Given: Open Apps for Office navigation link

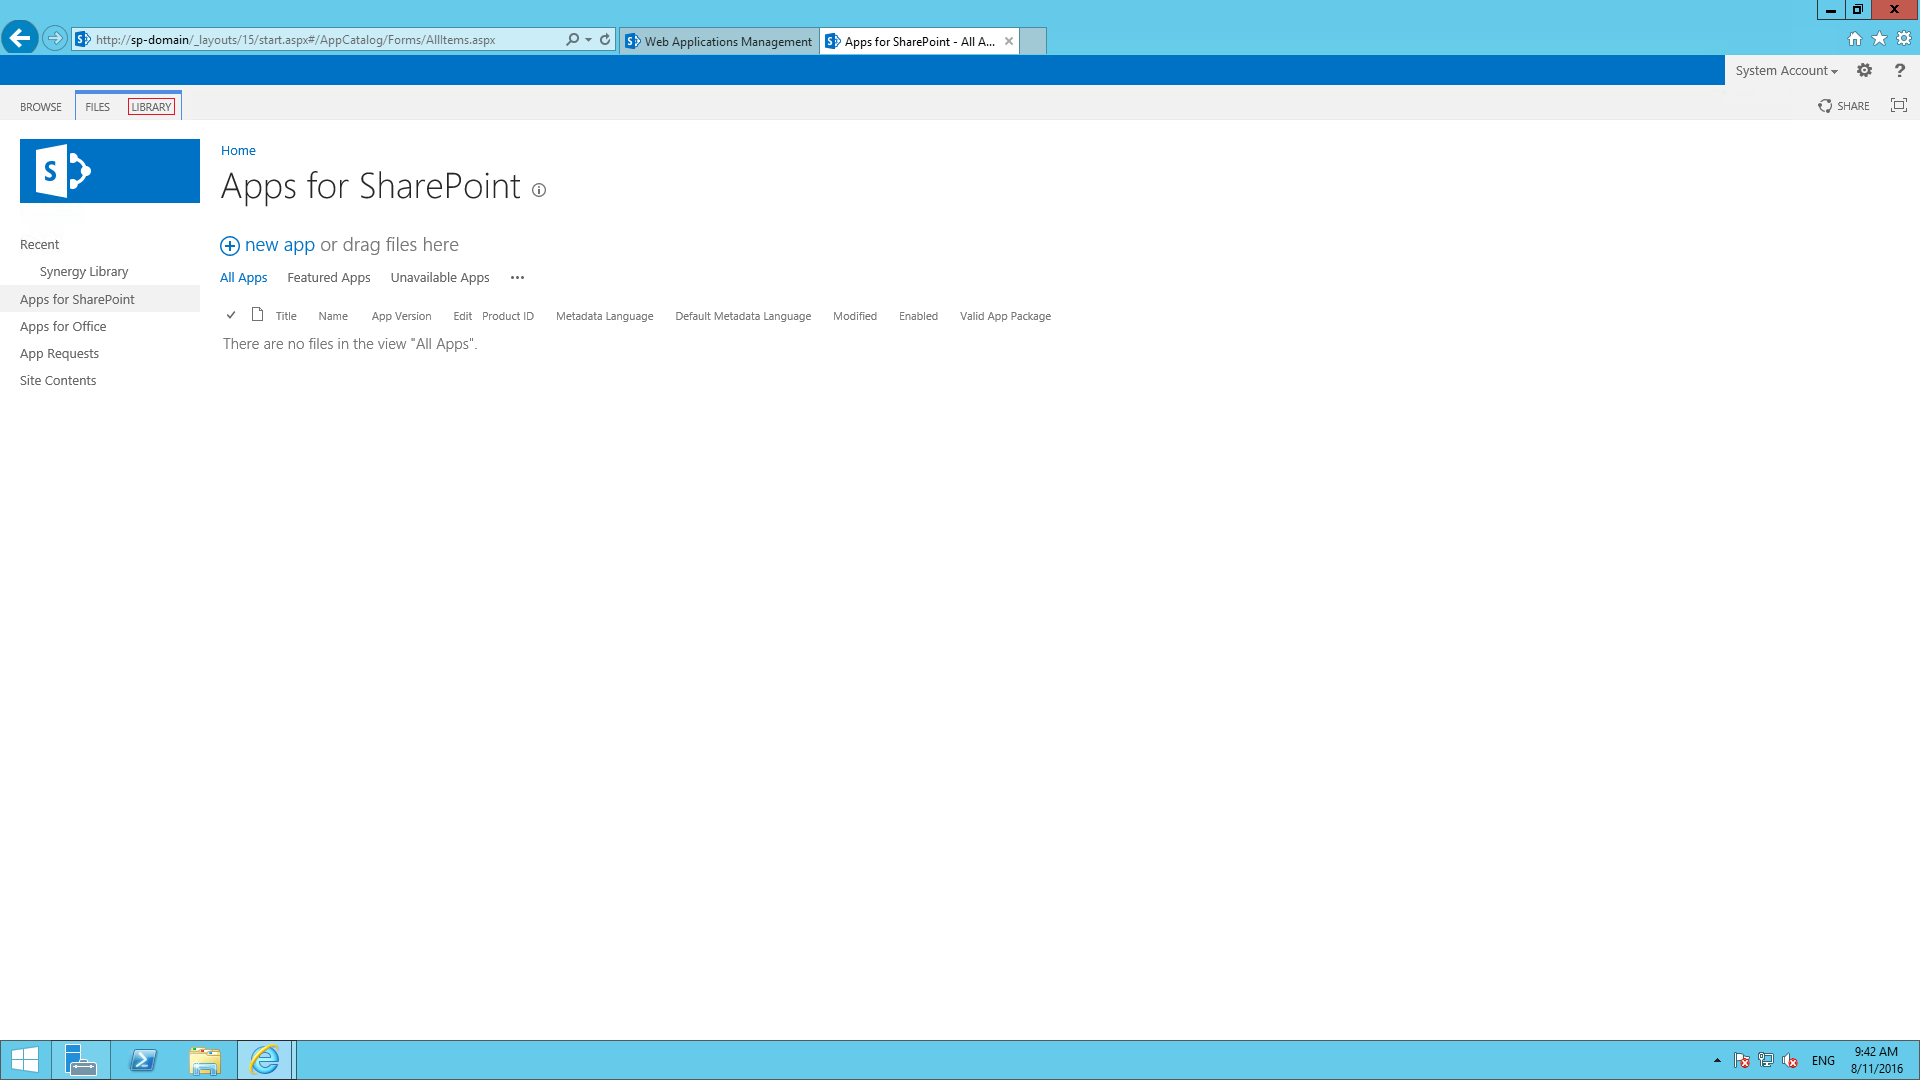Looking at the screenshot, I should click(63, 327).
